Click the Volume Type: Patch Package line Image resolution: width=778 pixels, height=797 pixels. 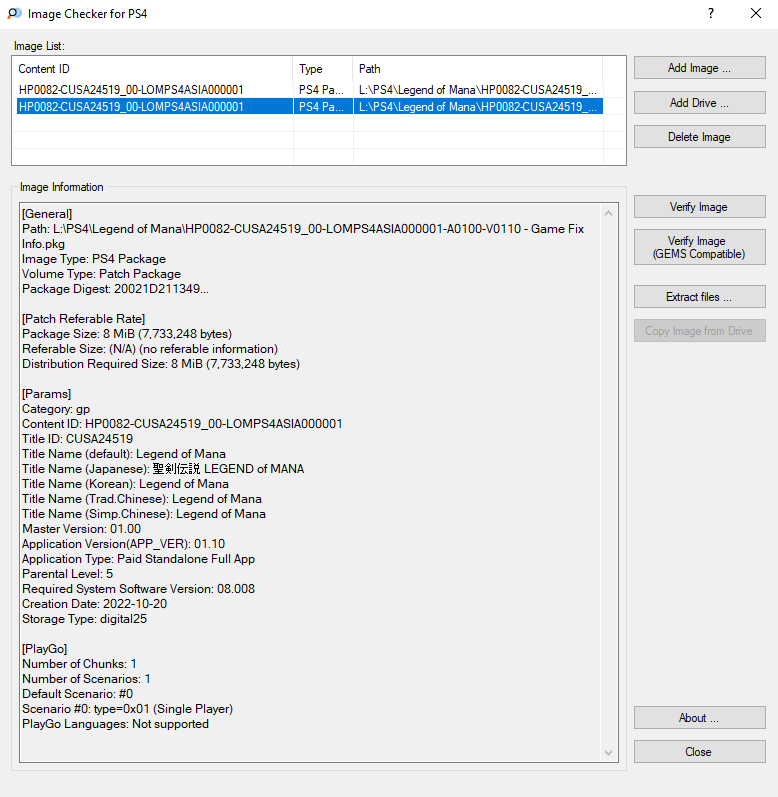coord(101,274)
